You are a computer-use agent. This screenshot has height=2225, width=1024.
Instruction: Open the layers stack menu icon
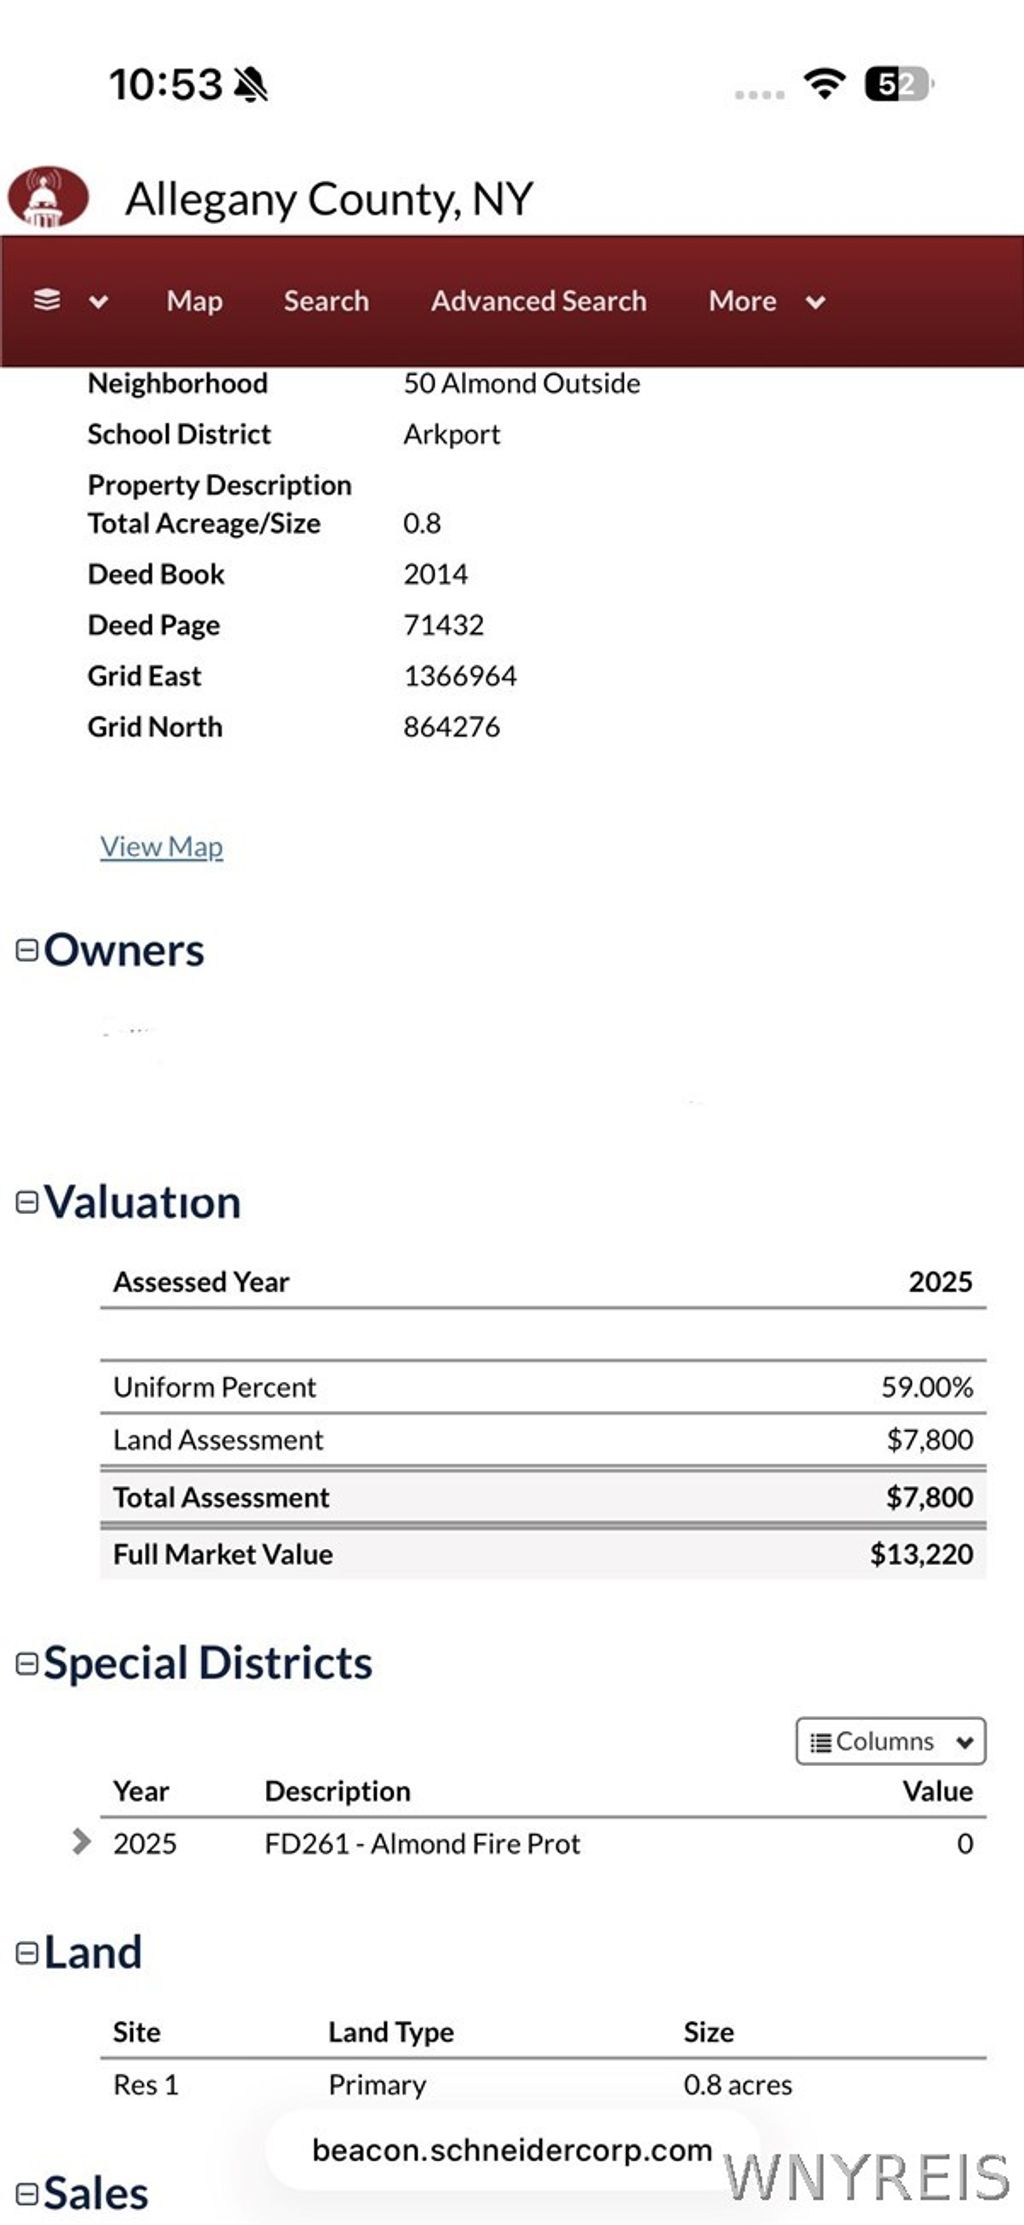(x=47, y=300)
